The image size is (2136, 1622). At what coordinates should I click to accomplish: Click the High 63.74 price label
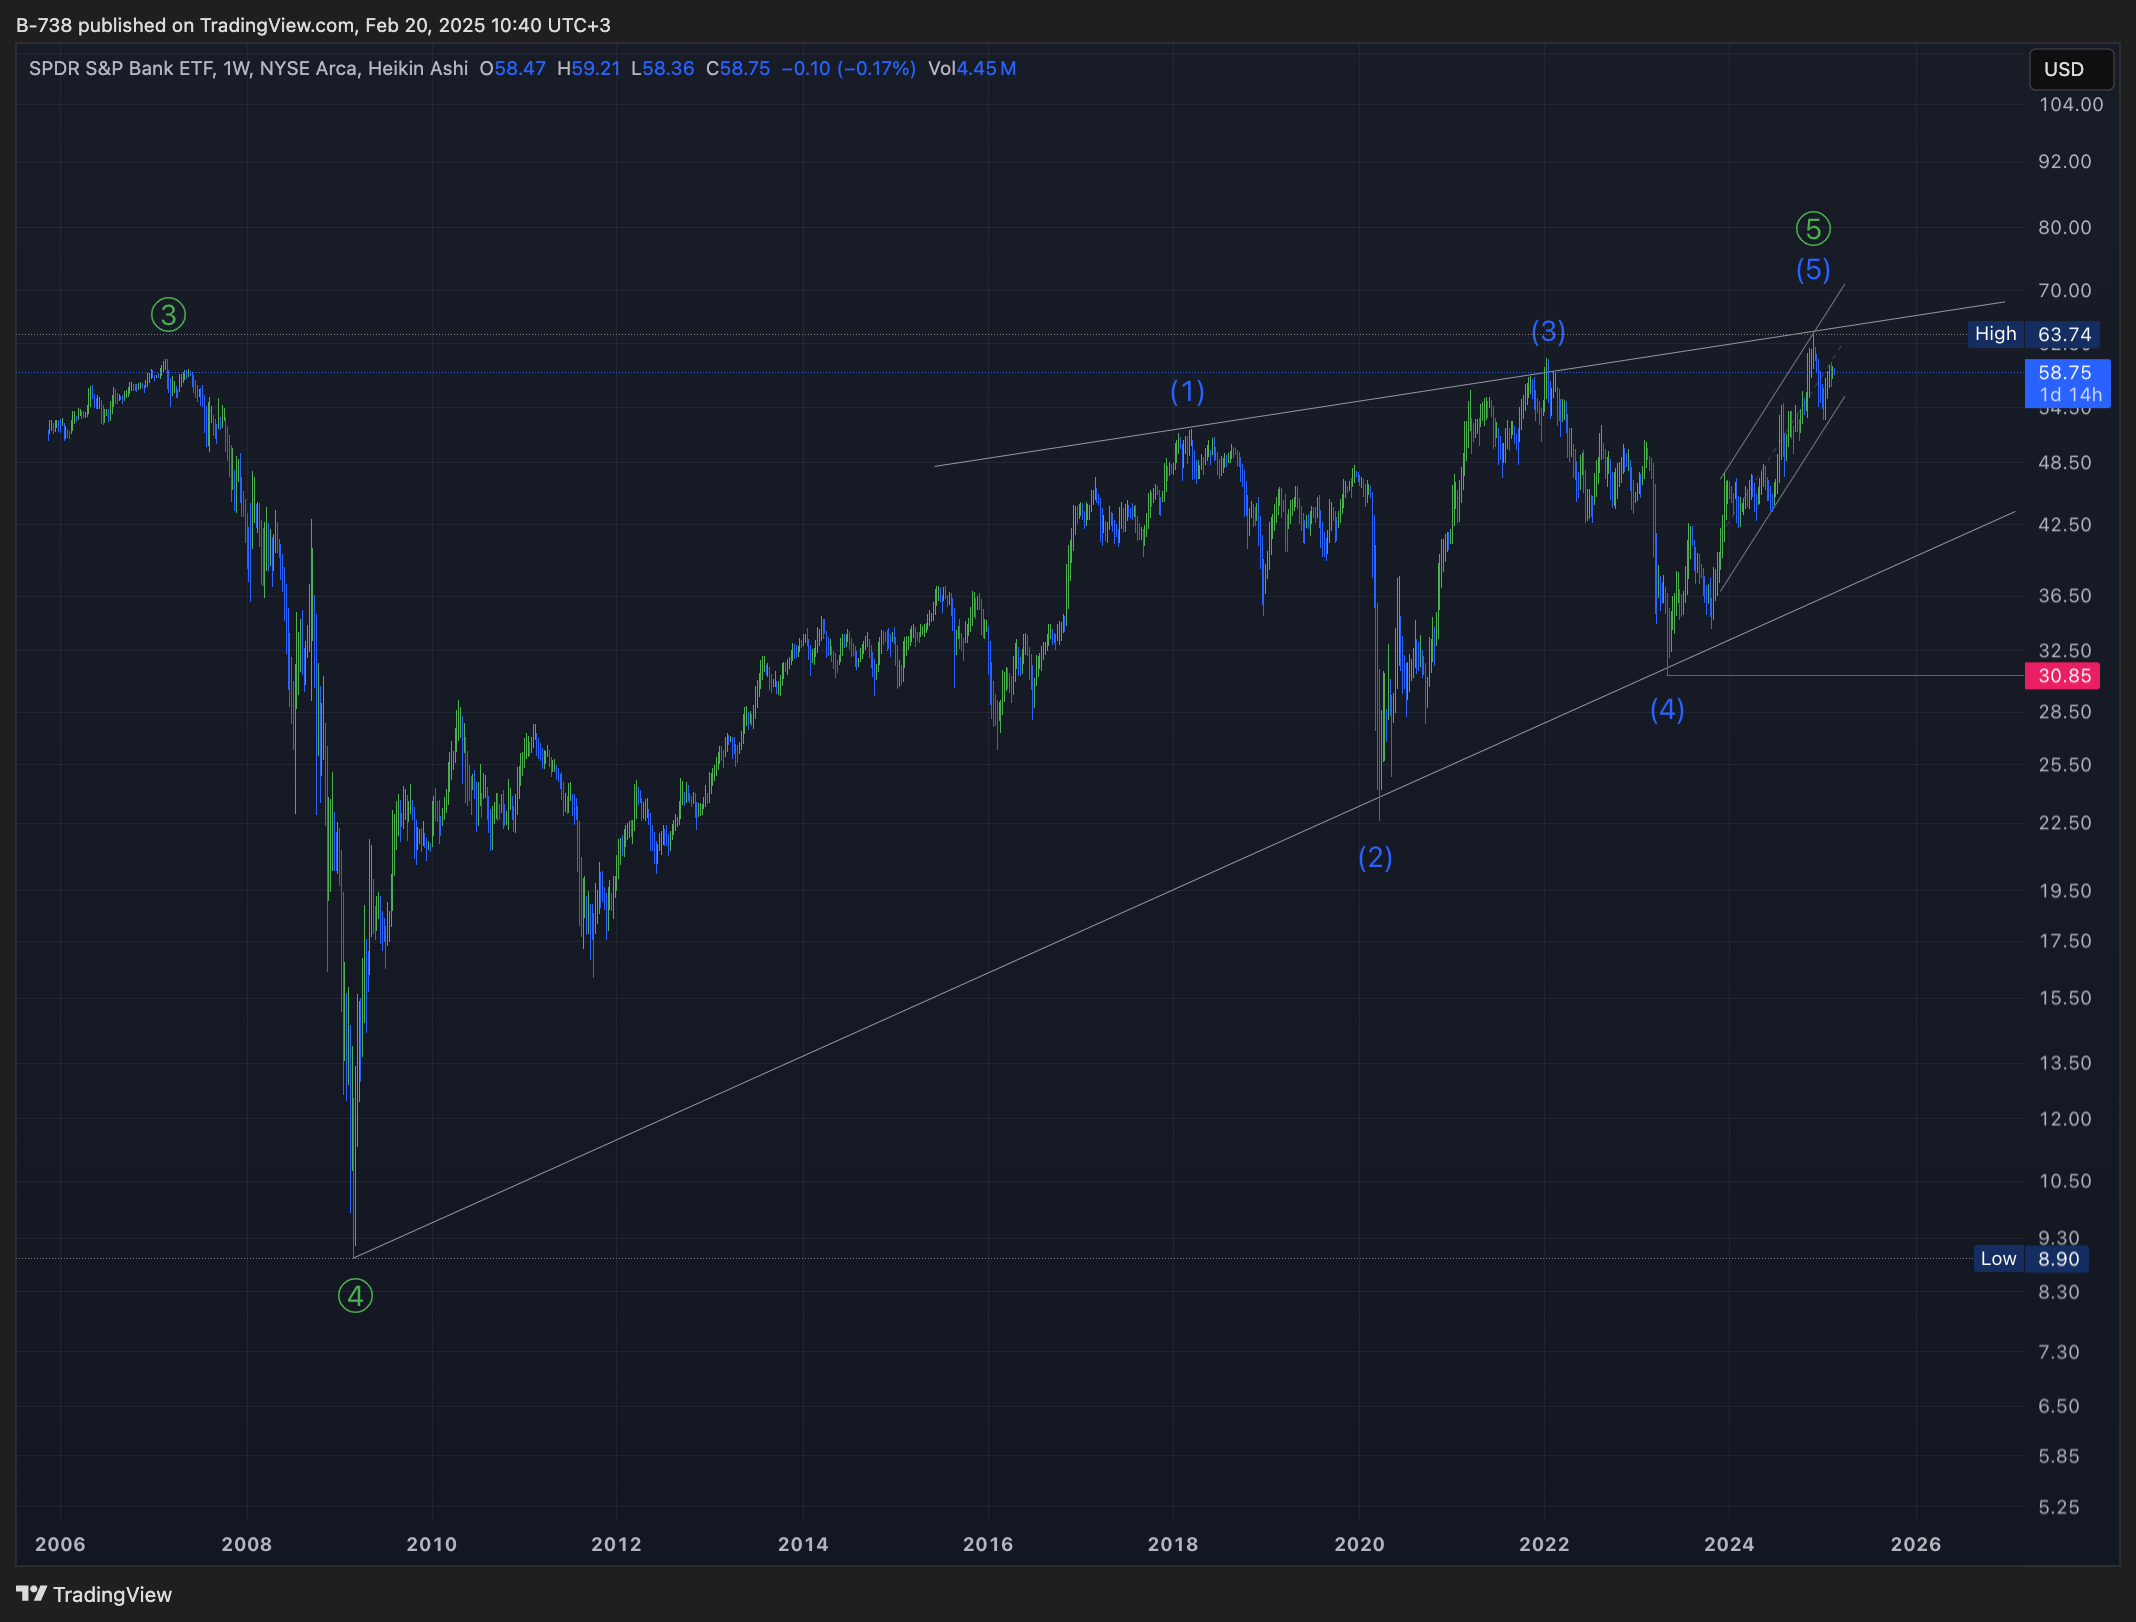pyautogui.click(x=2033, y=334)
